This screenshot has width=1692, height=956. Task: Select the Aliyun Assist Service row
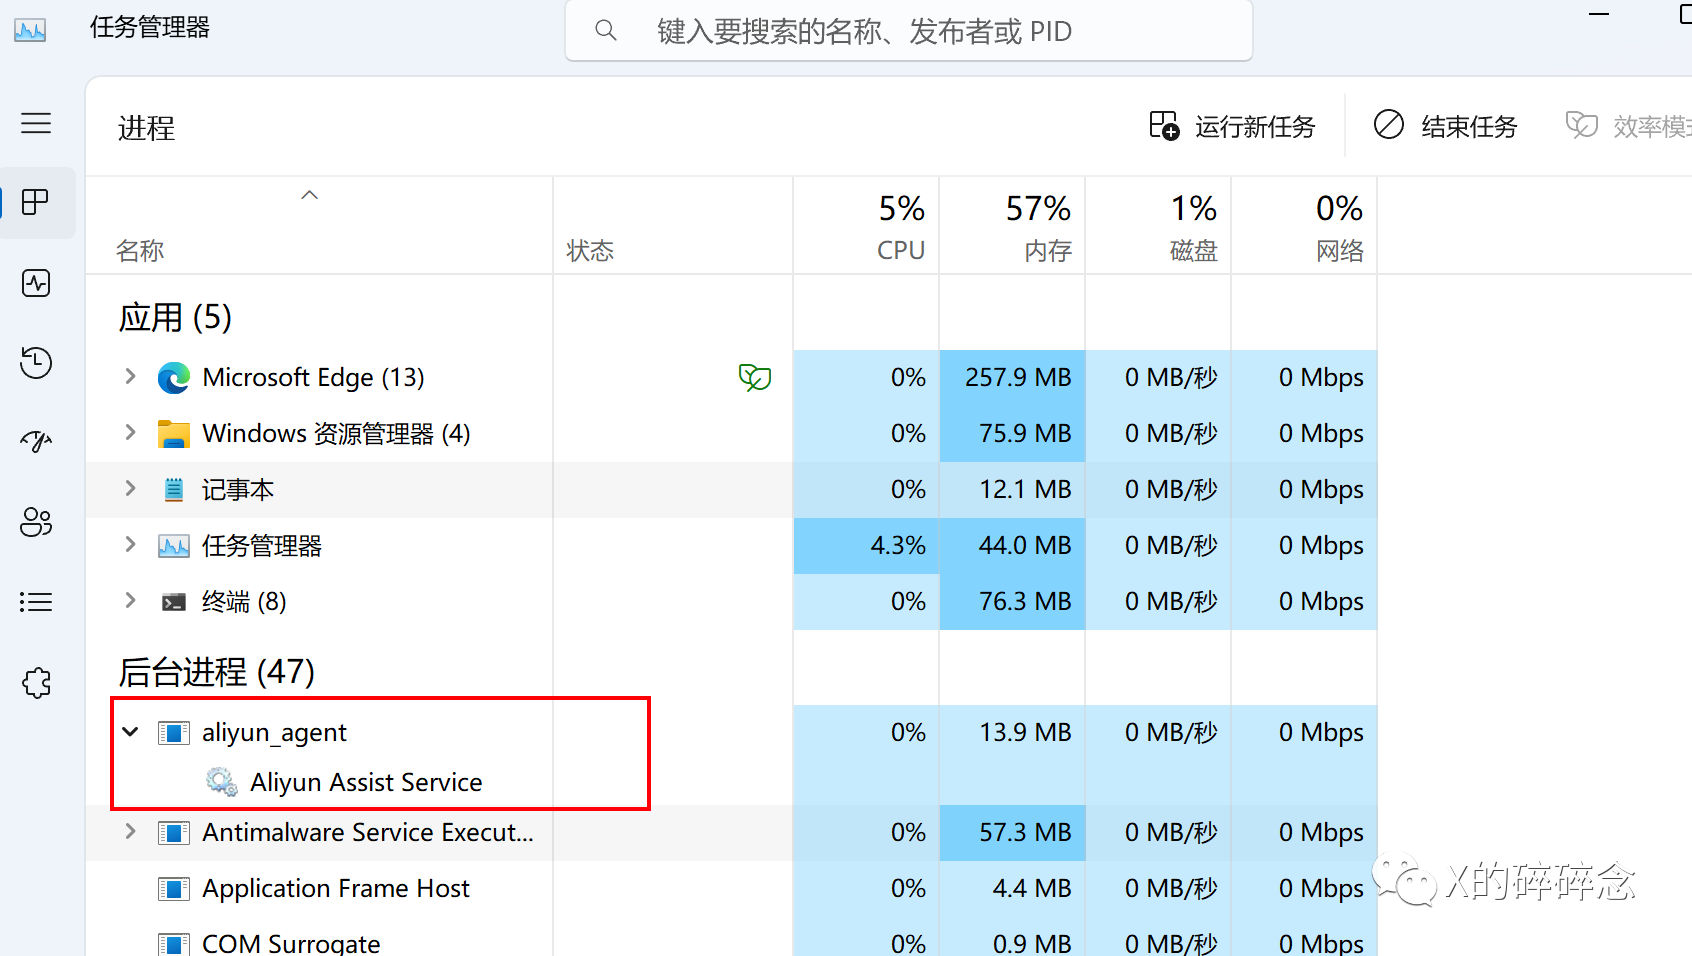(x=366, y=782)
